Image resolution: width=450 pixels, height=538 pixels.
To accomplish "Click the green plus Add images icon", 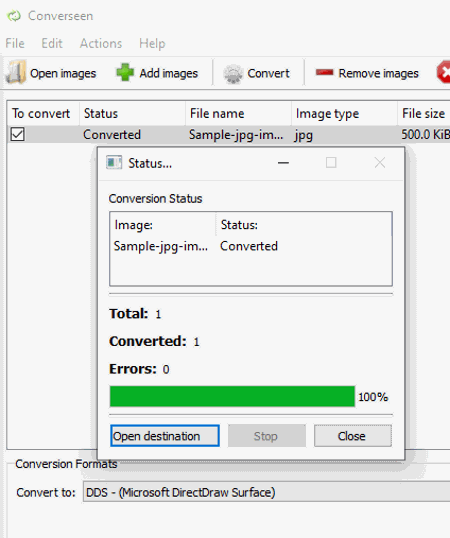I will click(x=125, y=72).
